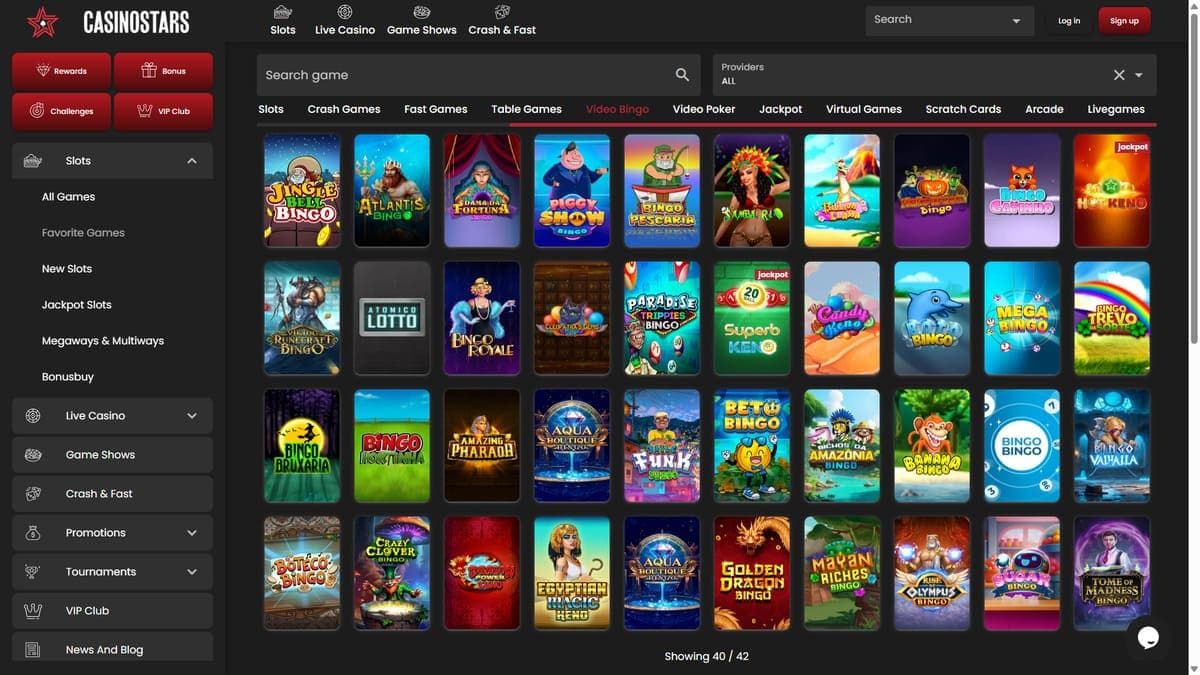
Task: Open Golden Dragon Bingo game thumbnail
Action: pos(752,573)
